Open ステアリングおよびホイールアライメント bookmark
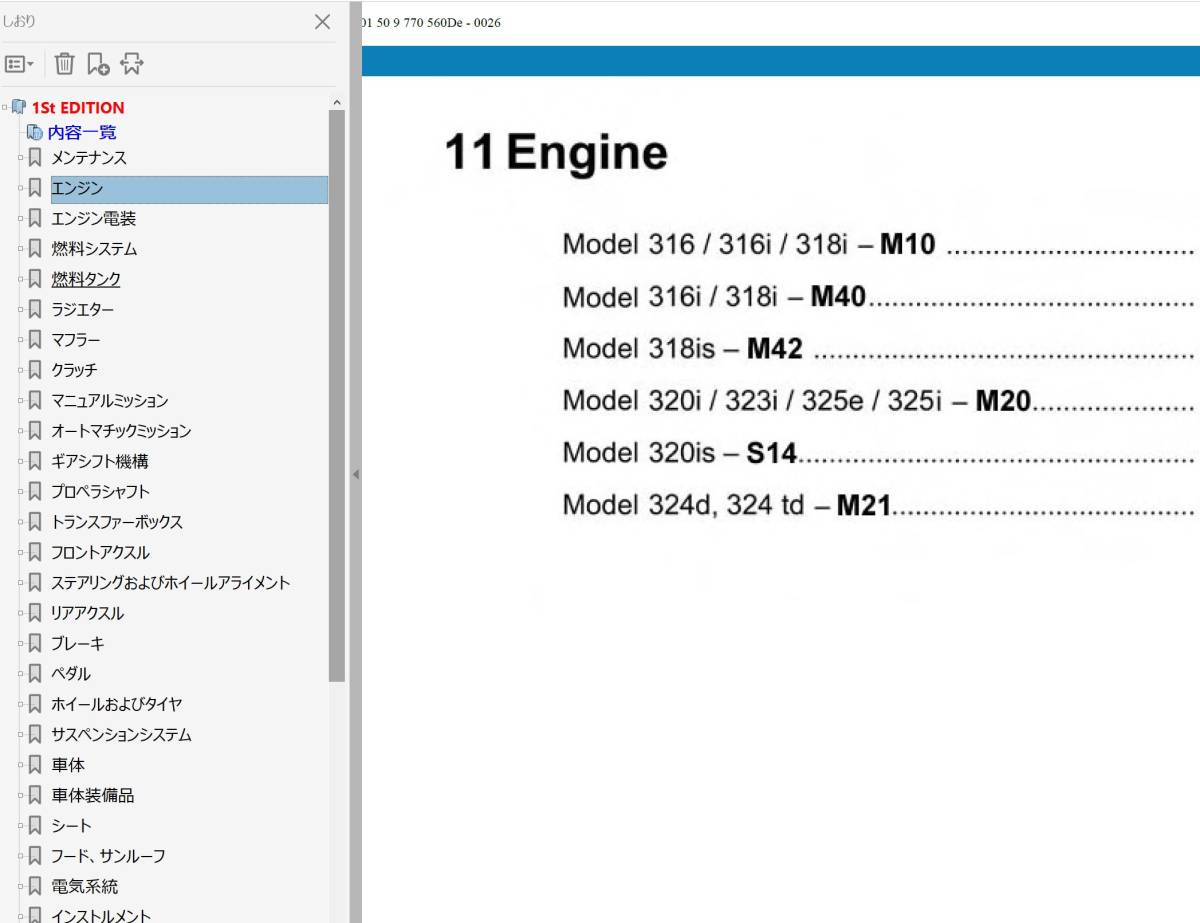The height and width of the screenshot is (923, 1200). coord(171,583)
